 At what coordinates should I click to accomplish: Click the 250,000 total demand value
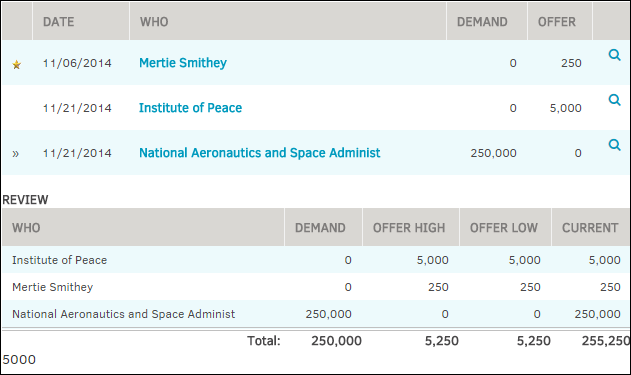[336, 341]
